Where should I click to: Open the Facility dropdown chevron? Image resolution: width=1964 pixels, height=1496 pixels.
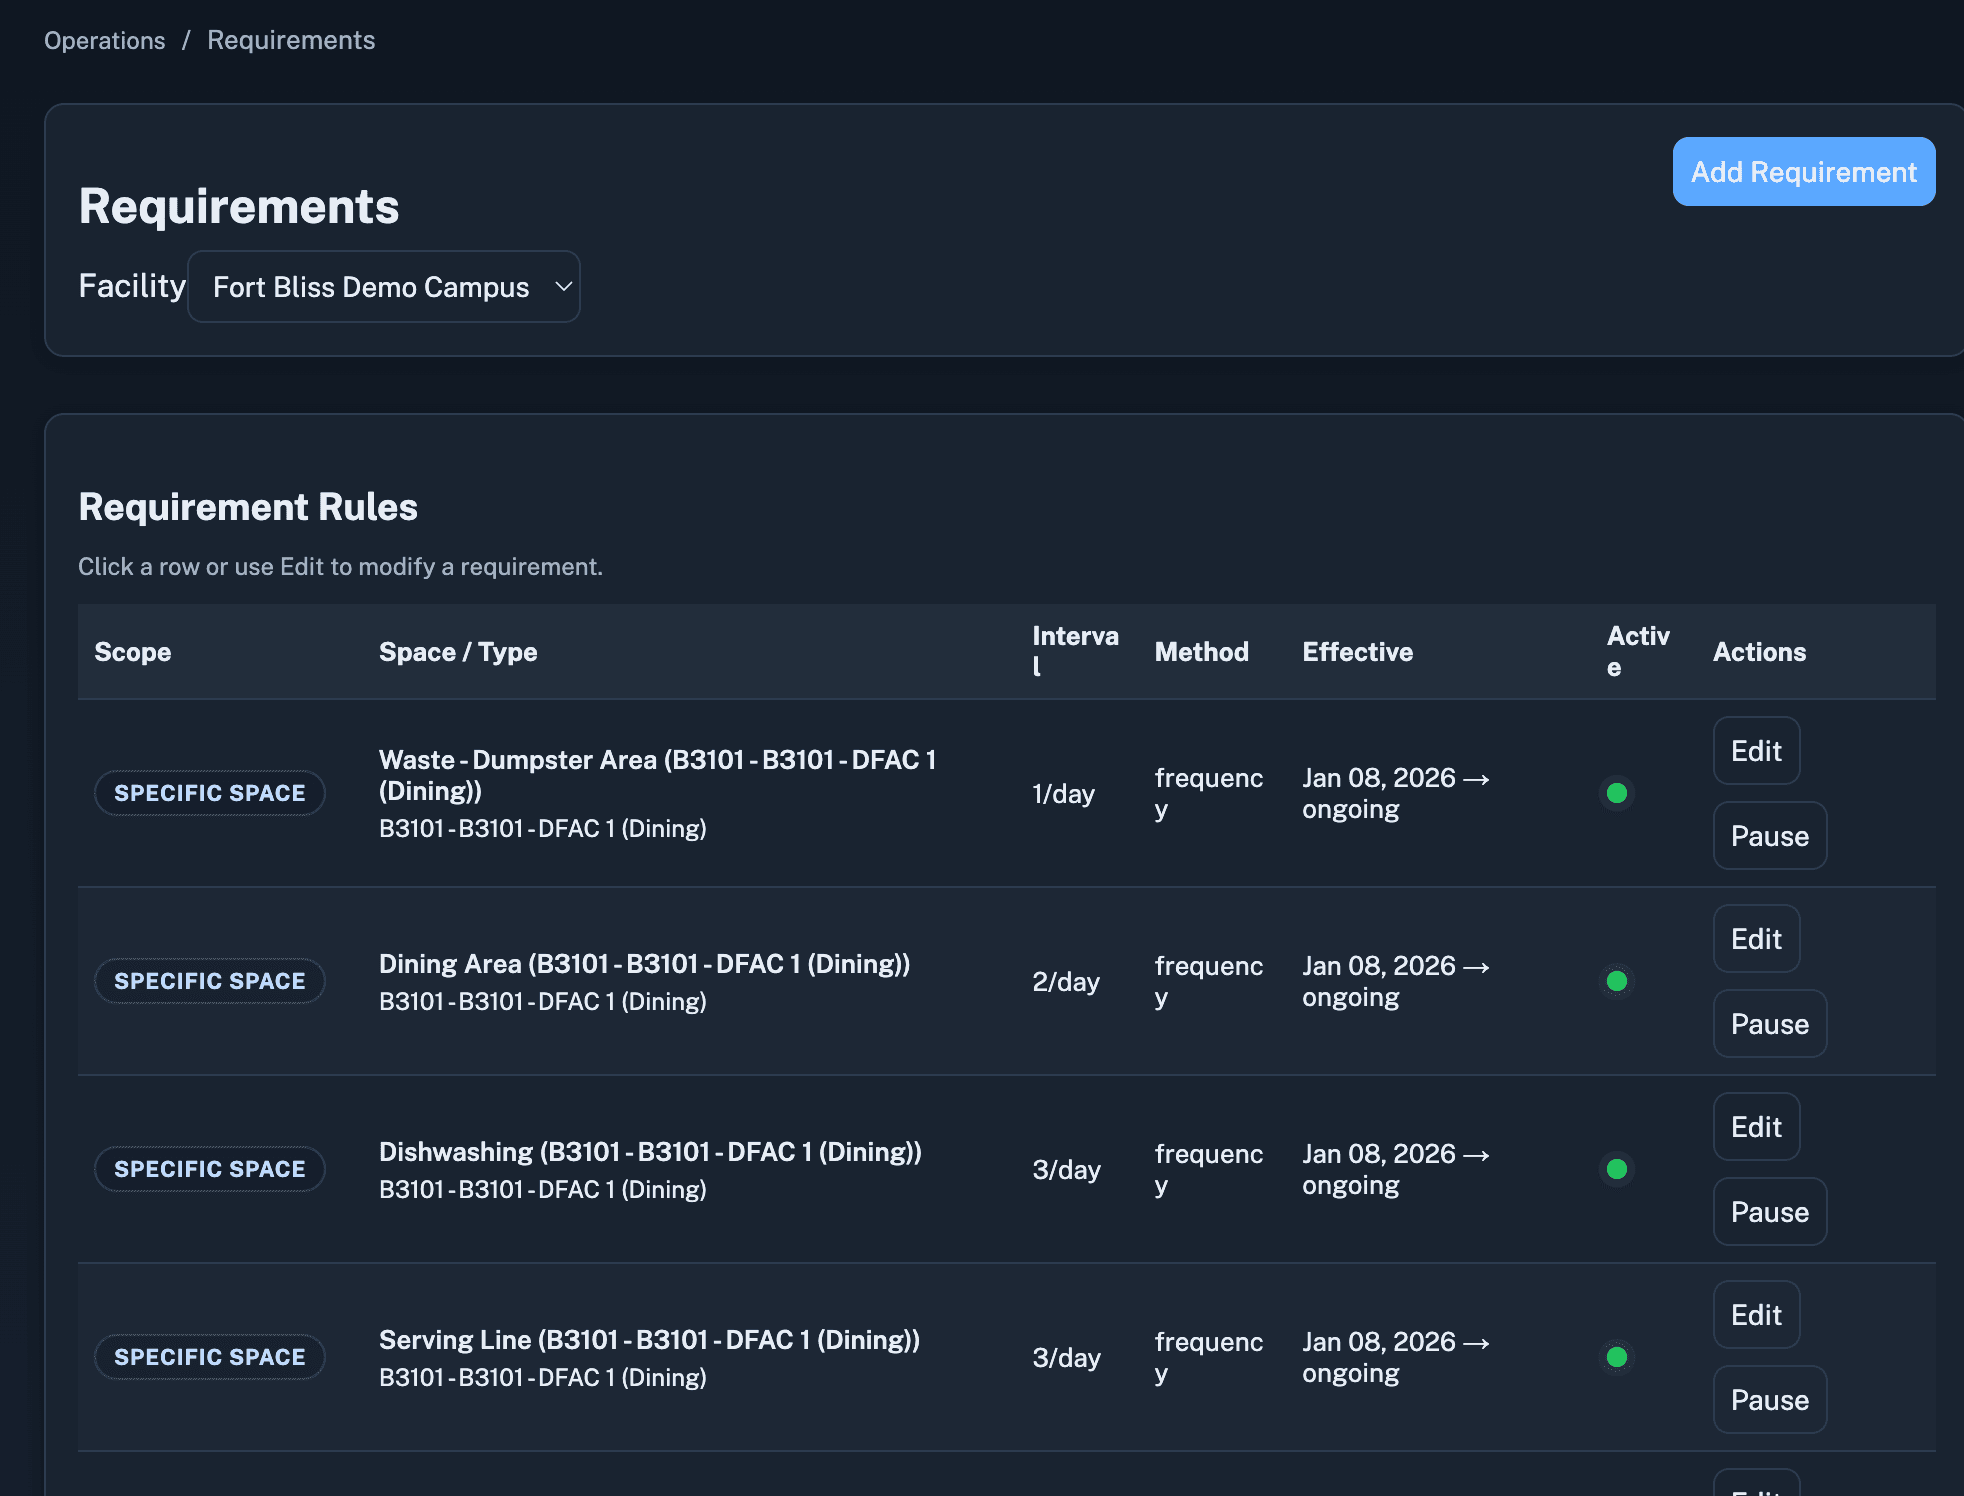click(561, 286)
